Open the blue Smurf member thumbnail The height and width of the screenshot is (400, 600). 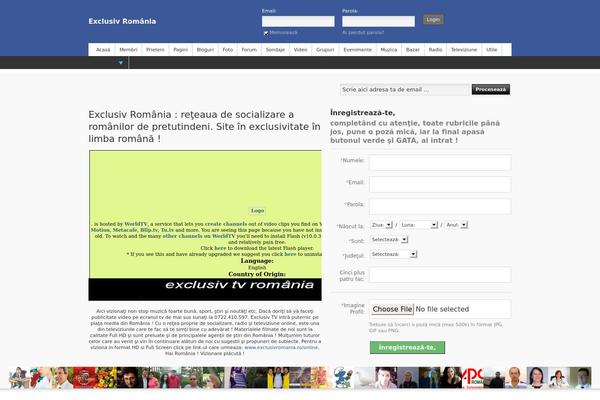[x=342, y=377]
